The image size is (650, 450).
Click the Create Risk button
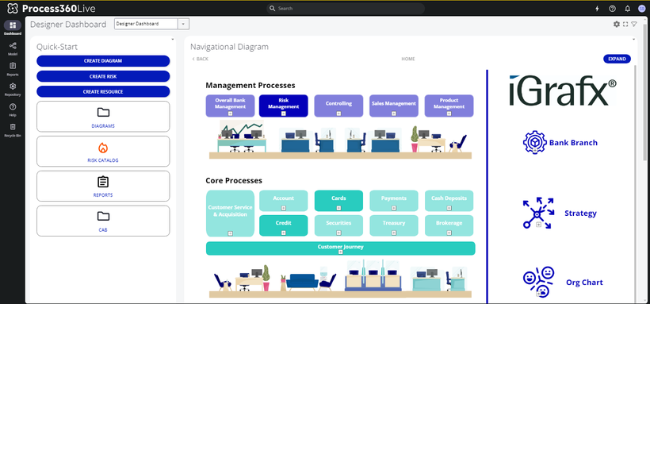pyautogui.click(x=103, y=76)
